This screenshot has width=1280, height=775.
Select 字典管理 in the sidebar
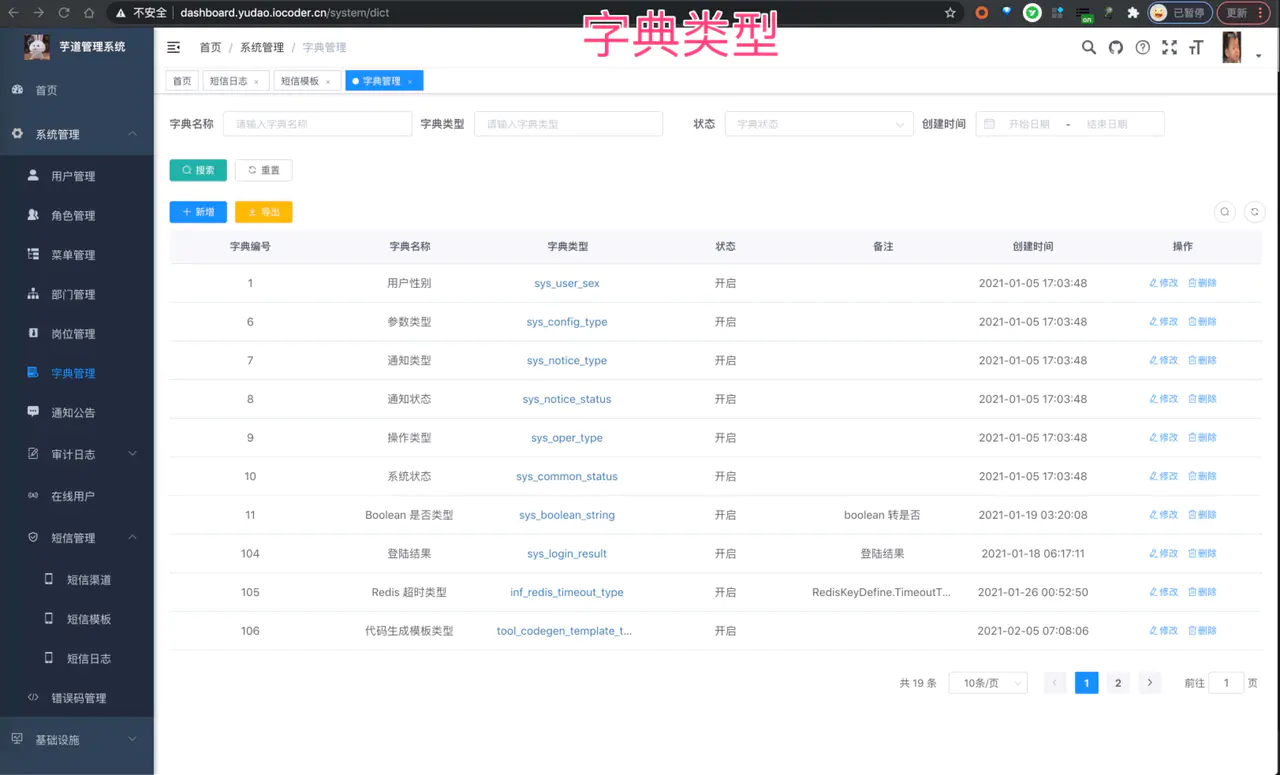pos(77,373)
